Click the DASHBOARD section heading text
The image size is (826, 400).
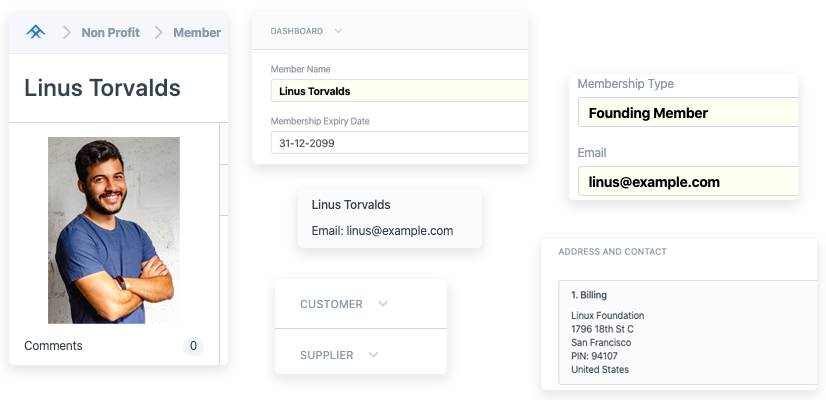[296, 31]
